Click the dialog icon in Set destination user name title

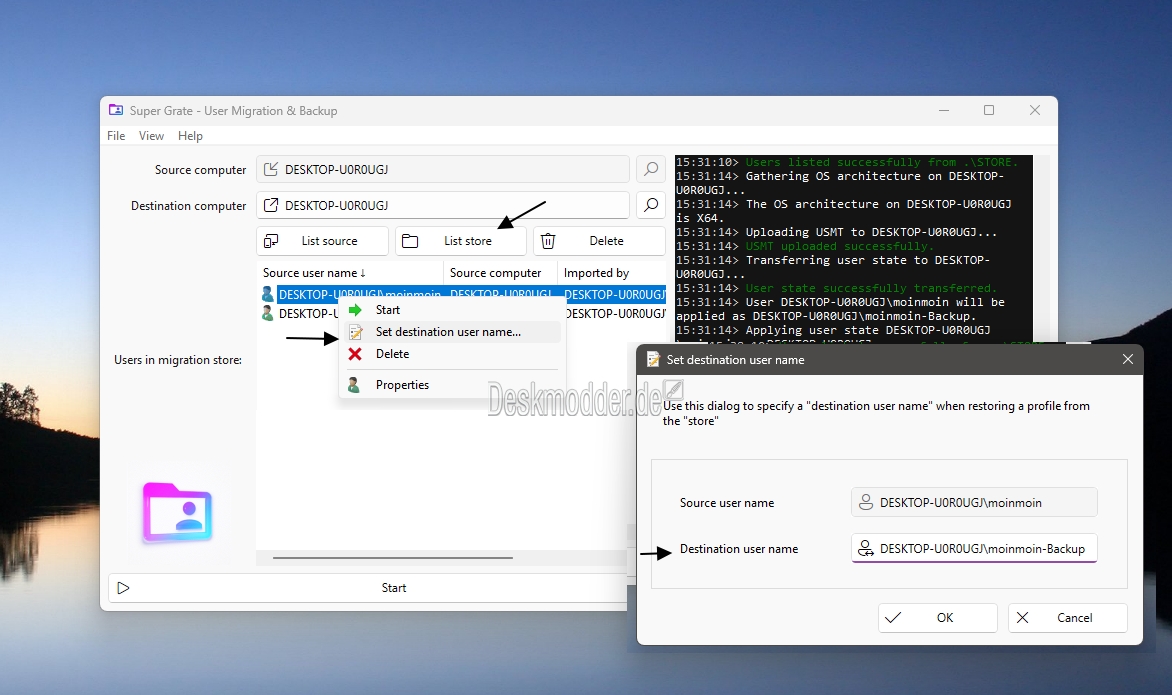[653, 359]
